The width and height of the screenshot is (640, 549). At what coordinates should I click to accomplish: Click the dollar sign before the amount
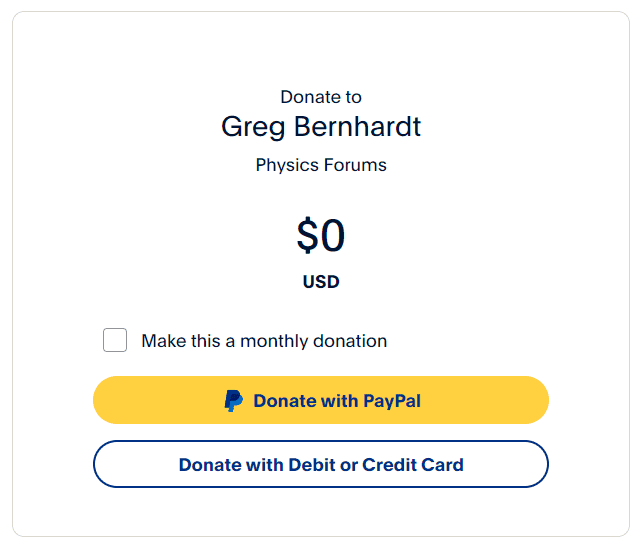308,235
